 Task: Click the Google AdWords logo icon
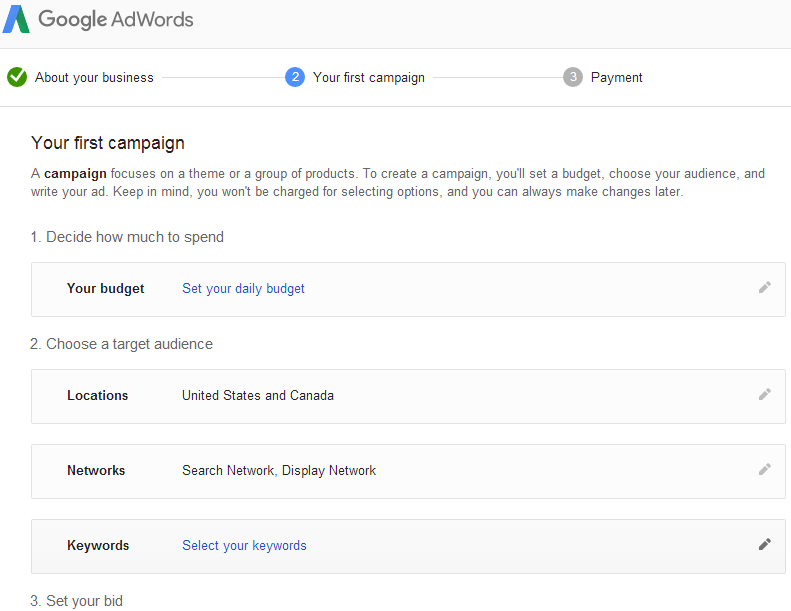click(16, 19)
